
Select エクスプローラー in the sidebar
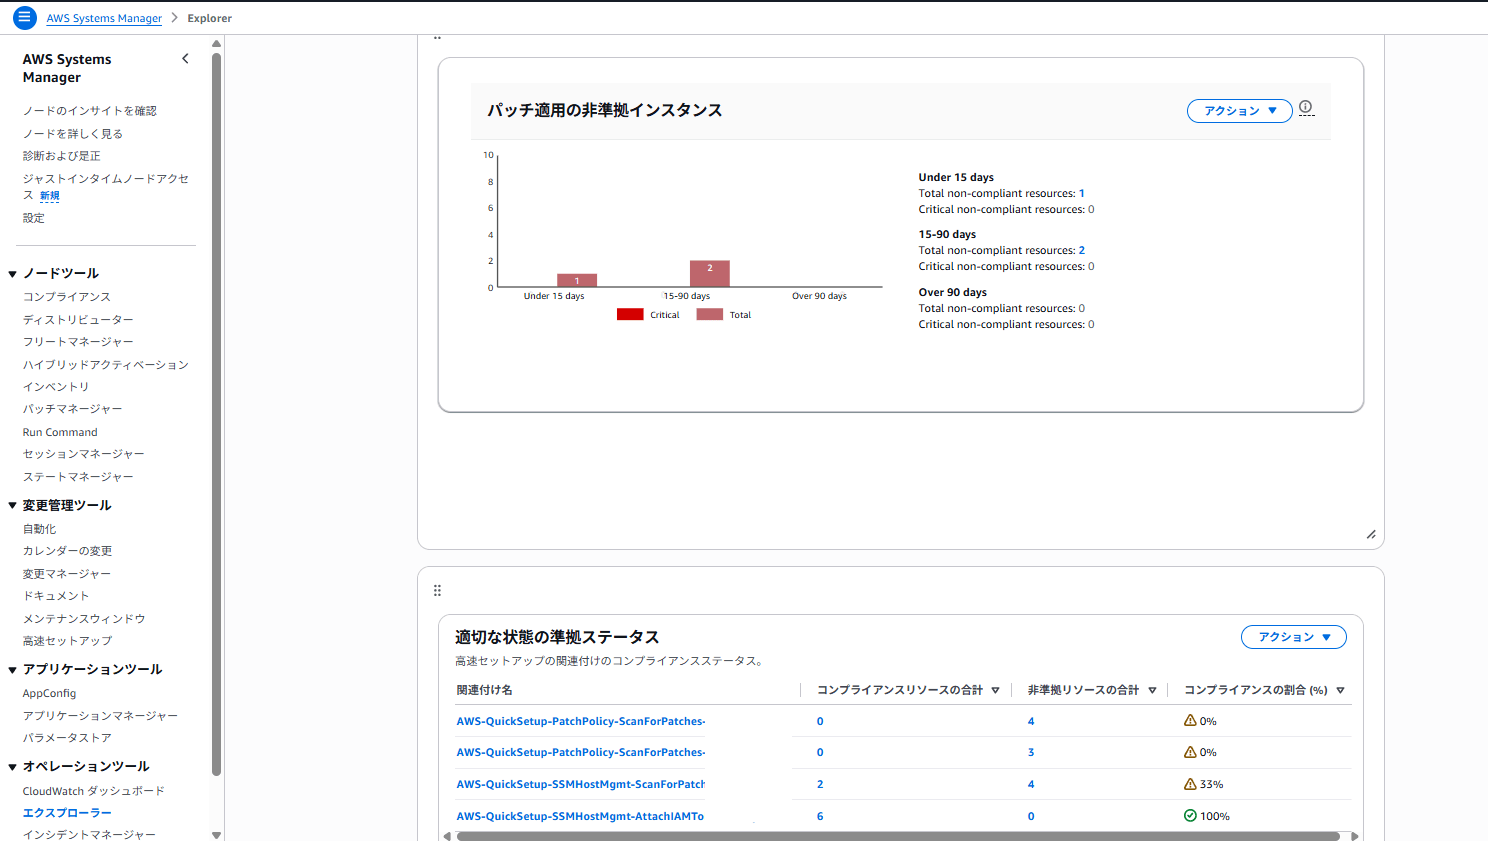67,813
